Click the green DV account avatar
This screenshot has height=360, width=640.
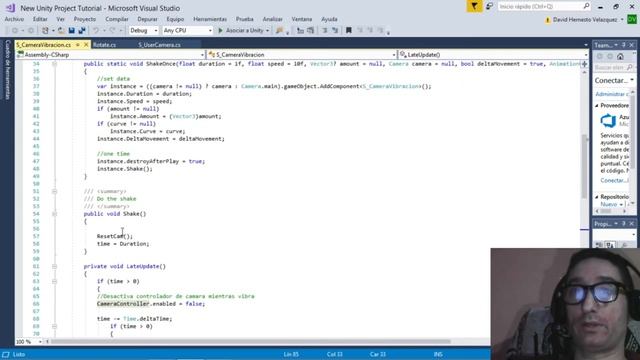point(632,19)
